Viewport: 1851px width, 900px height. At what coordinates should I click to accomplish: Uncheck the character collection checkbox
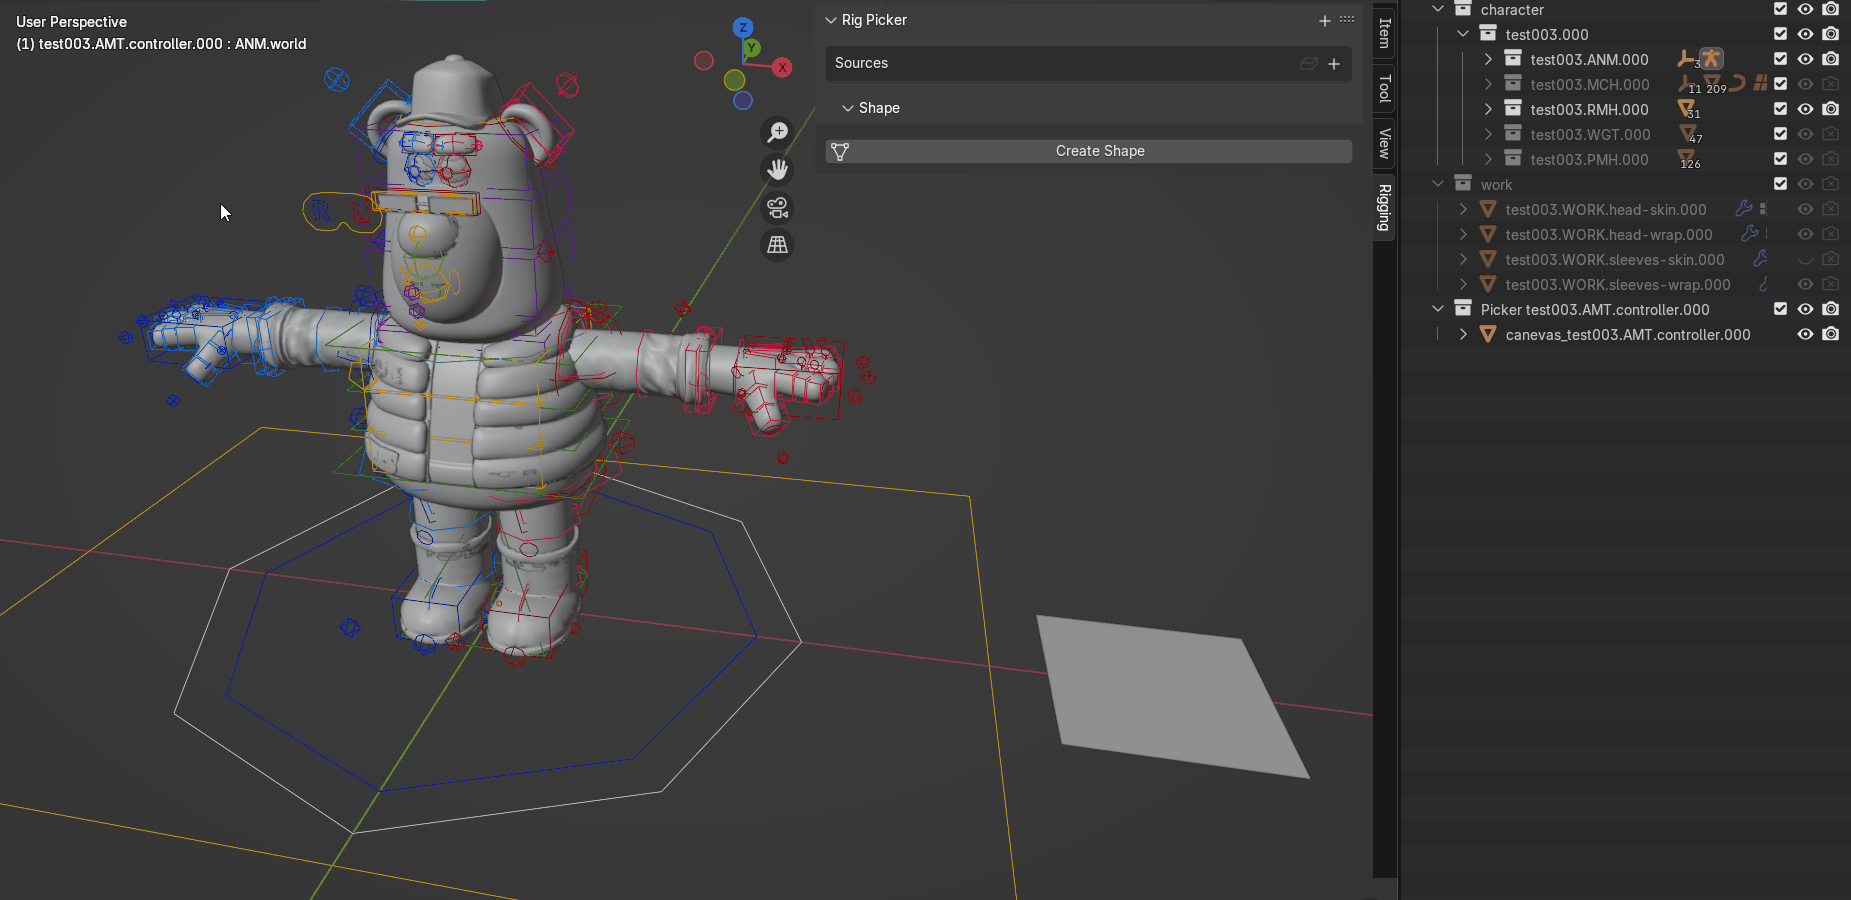point(1780,9)
